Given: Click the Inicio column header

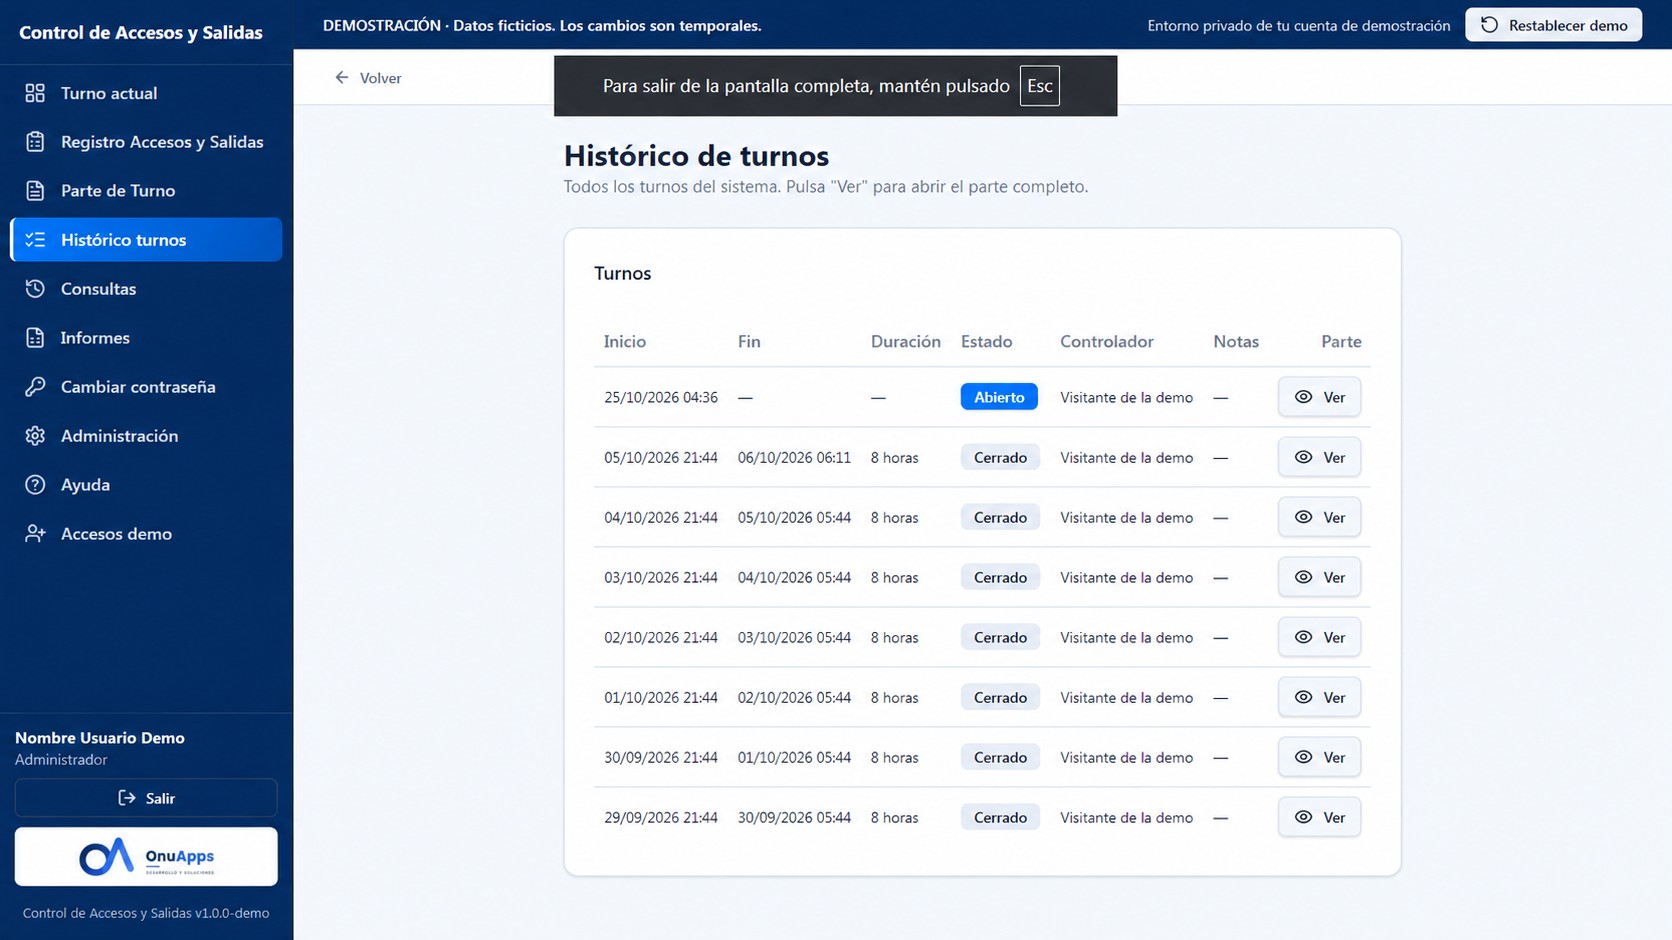Looking at the screenshot, I should pyautogui.click(x=625, y=341).
